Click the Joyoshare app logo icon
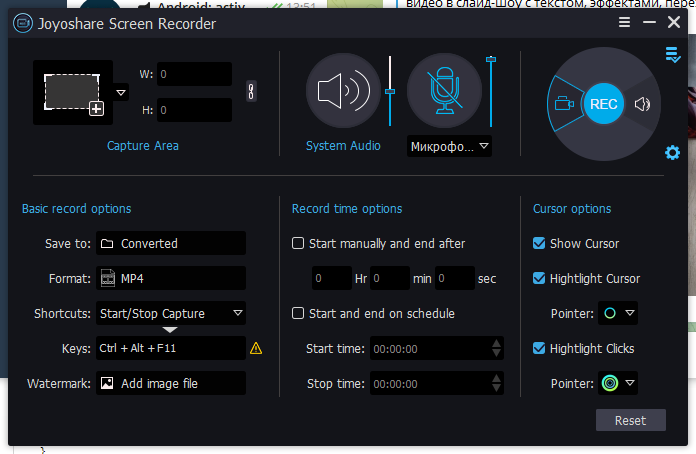The width and height of the screenshot is (696, 454). pos(23,23)
